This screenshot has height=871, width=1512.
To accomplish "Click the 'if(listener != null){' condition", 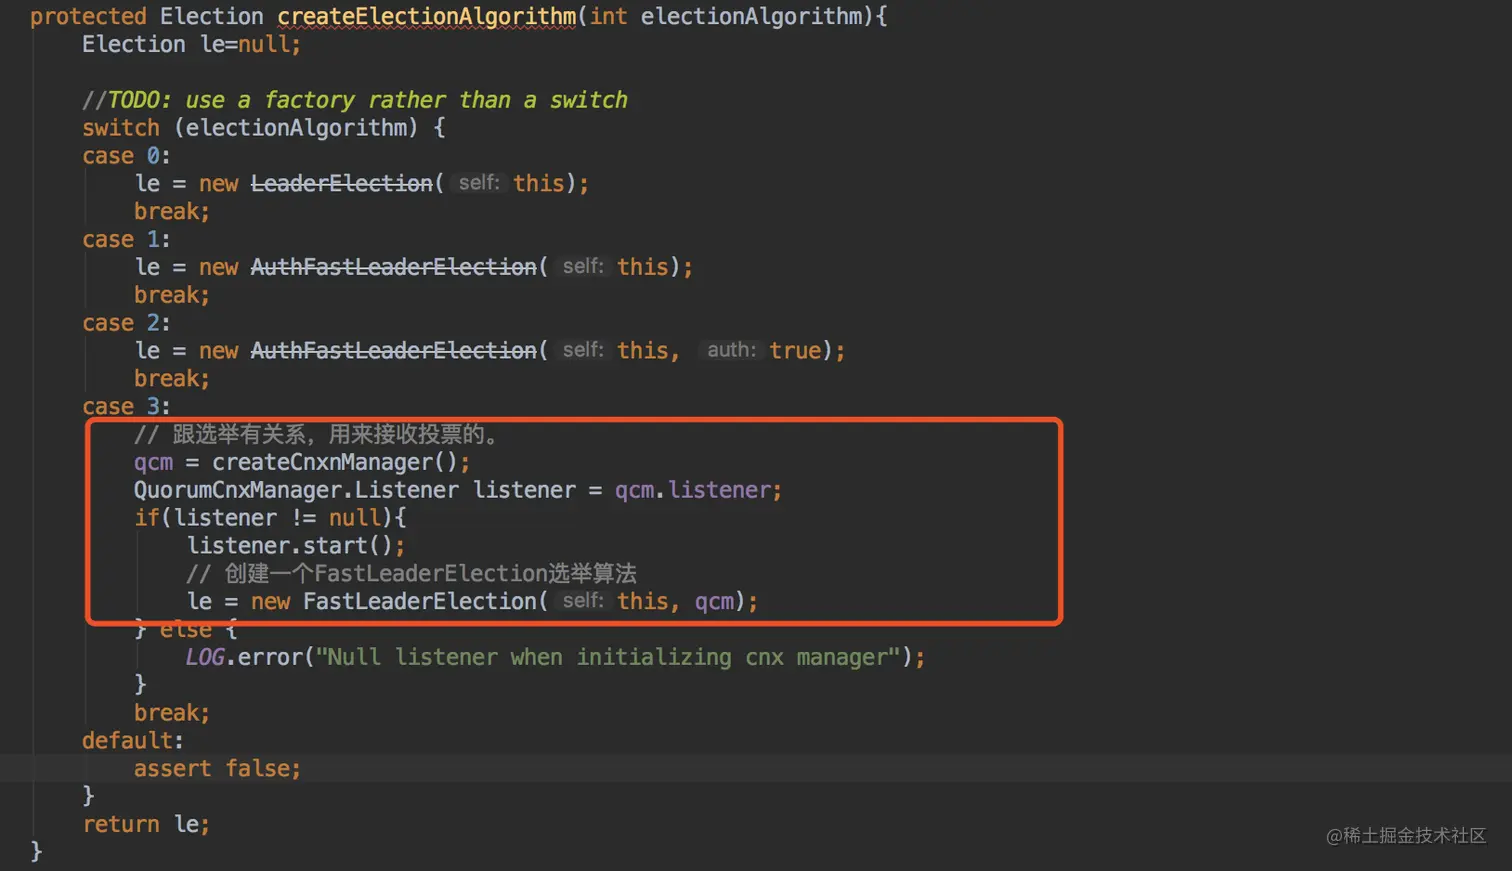I will [x=270, y=518].
